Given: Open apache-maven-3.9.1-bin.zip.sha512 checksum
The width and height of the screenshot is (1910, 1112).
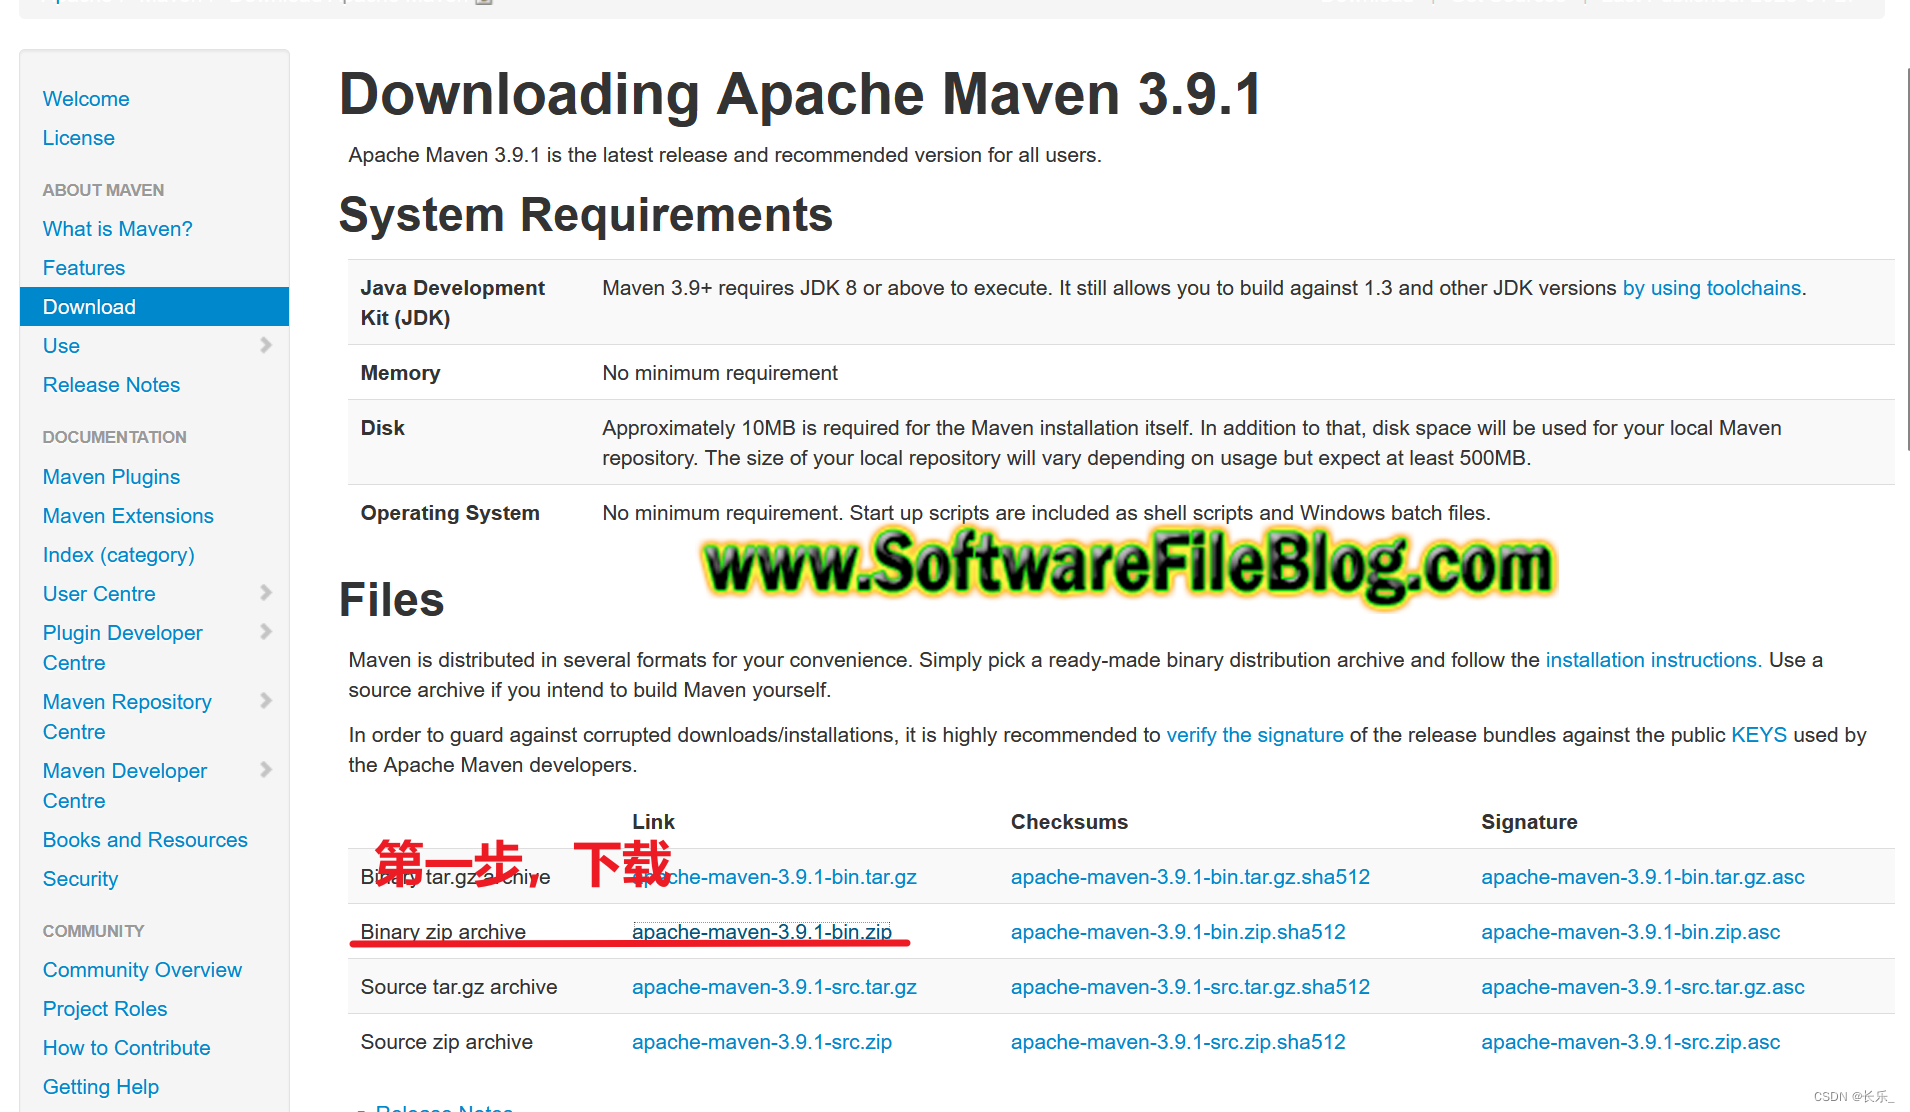Looking at the screenshot, I should (1178, 932).
